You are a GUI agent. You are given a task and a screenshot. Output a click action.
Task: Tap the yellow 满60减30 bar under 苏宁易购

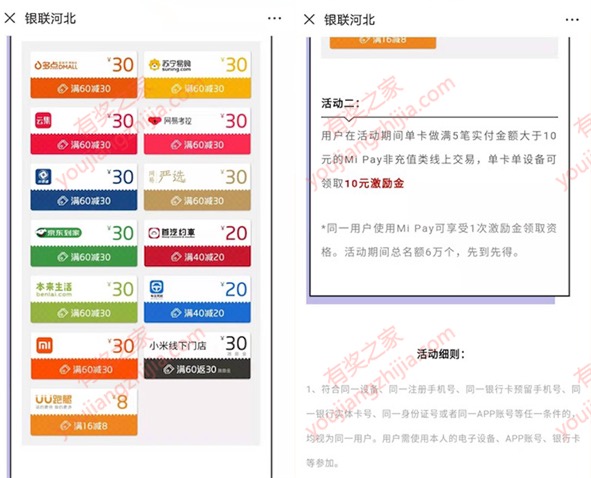point(197,89)
